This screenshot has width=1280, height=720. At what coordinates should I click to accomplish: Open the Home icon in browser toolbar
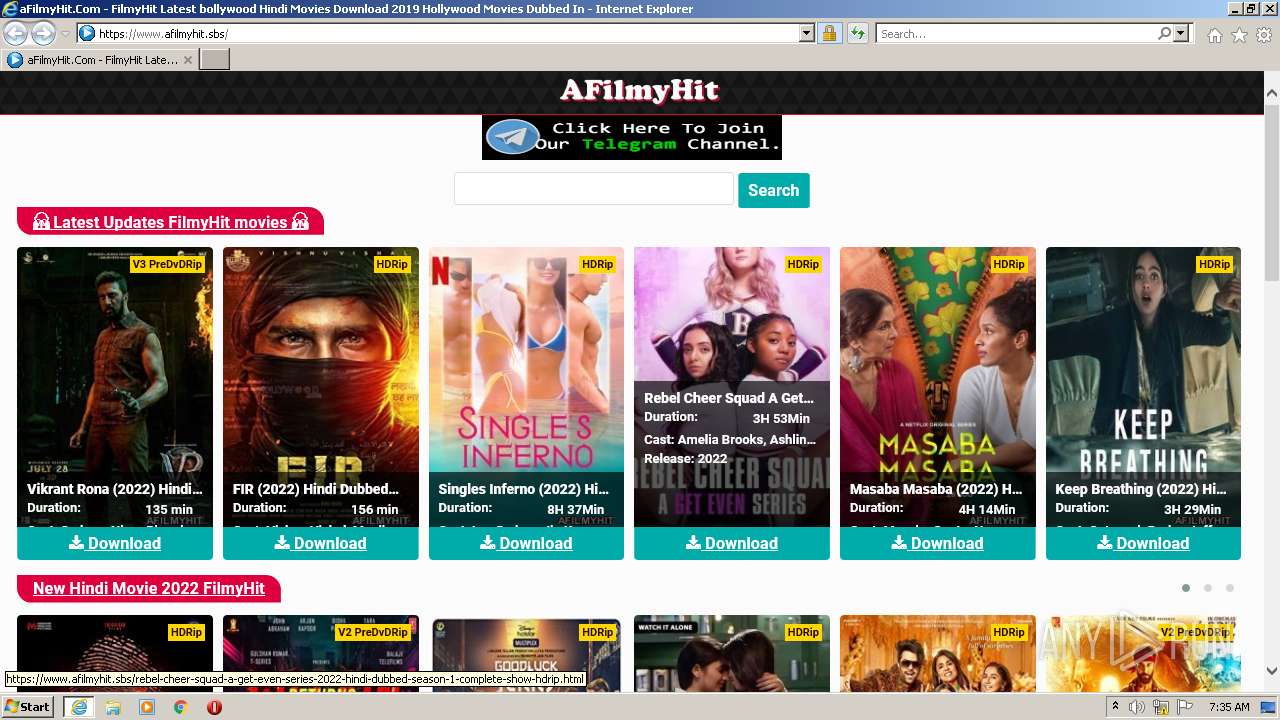point(1214,35)
